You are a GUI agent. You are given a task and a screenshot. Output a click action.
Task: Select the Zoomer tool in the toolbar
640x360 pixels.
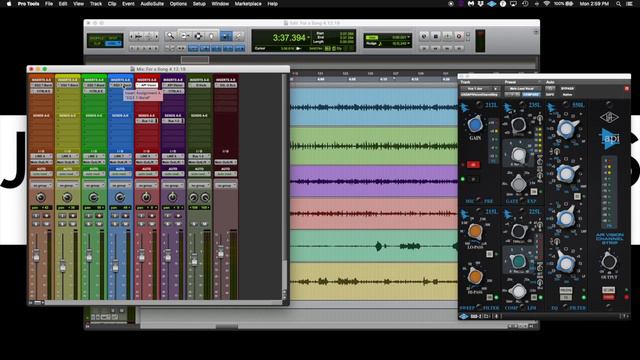click(171, 36)
